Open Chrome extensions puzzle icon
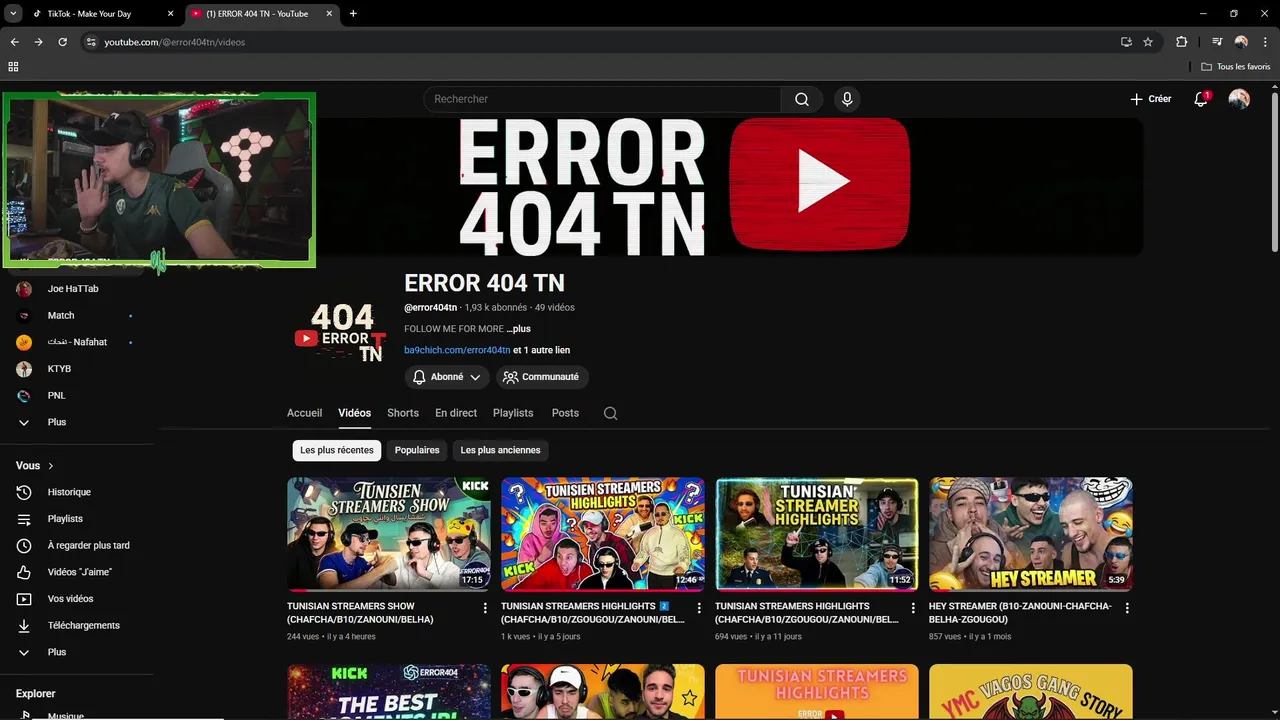1280x720 pixels. click(1181, 42)
